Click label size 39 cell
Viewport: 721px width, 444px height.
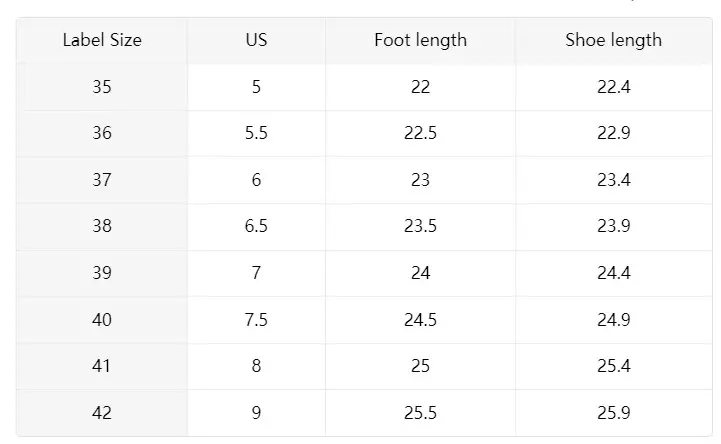102,273
